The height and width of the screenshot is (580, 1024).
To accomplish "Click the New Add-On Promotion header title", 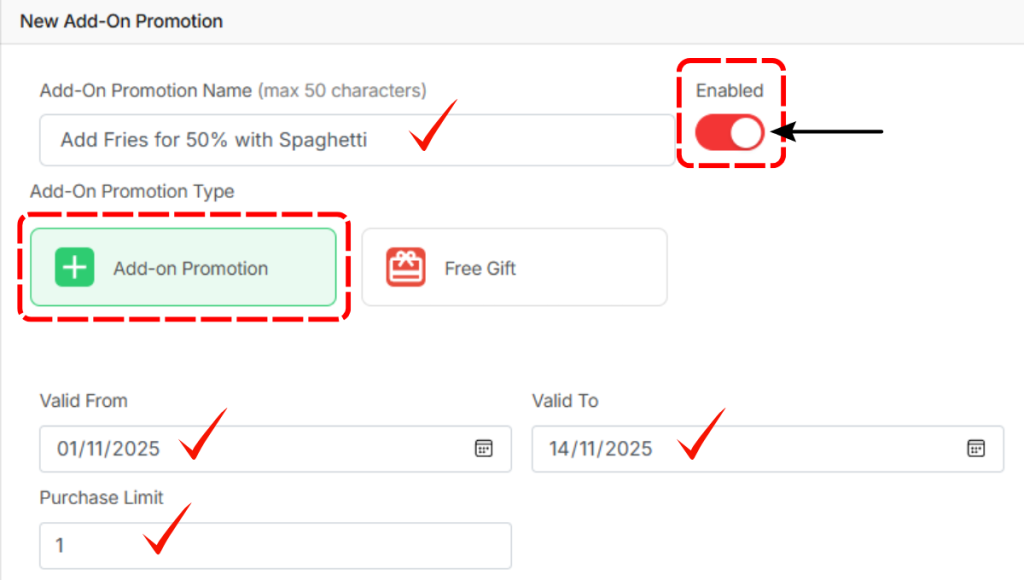I will pyautogui.click(x=121, y=20).
